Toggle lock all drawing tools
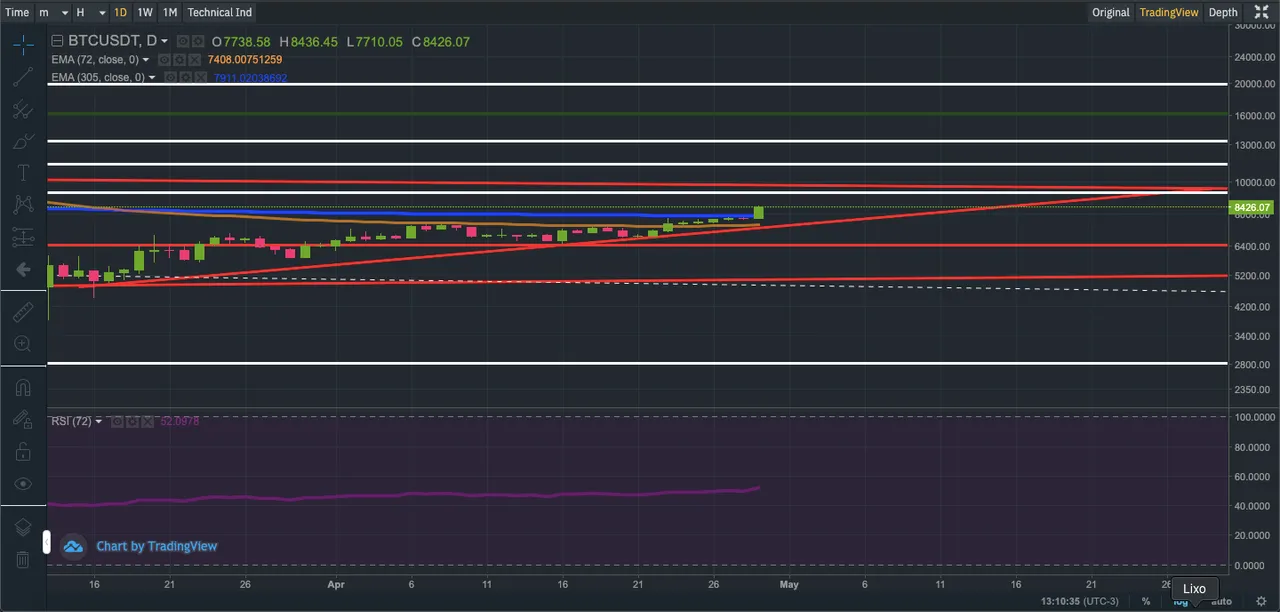The width and height of the screenshot is (1280, 612). (23, 452)
